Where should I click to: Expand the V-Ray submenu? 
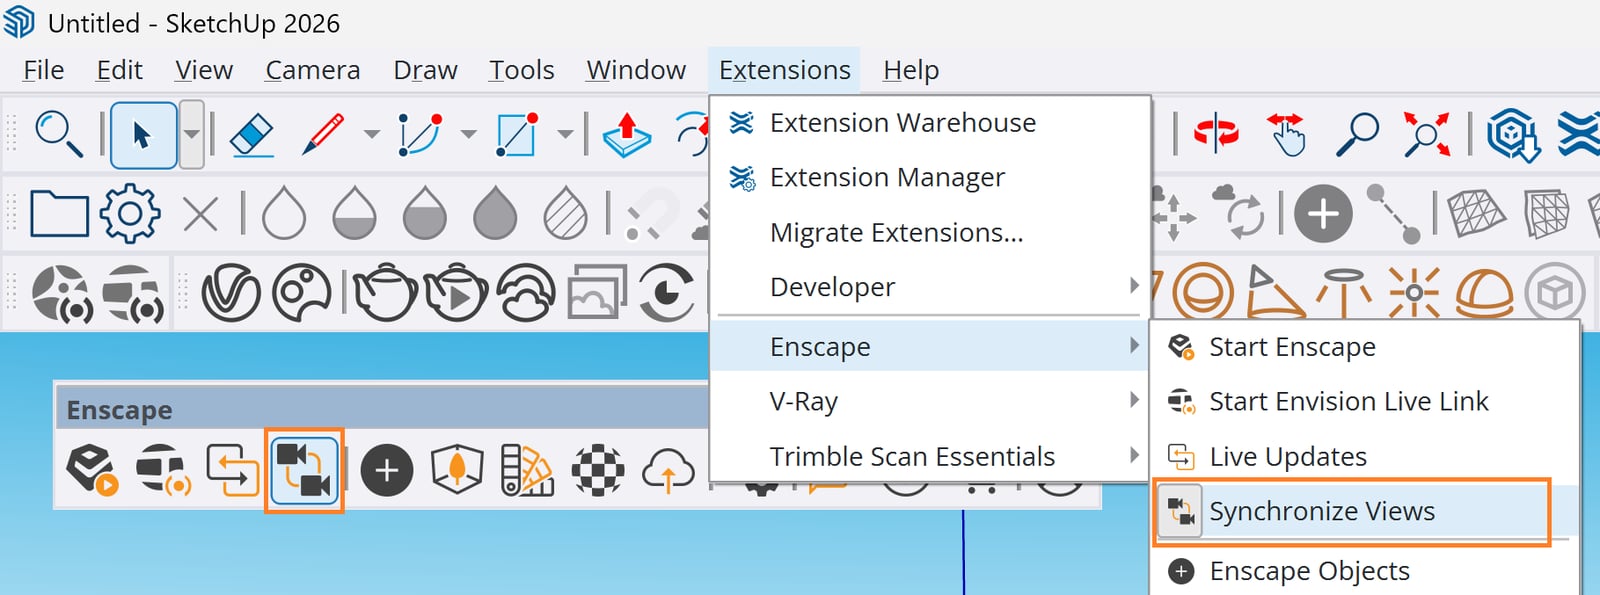click(x=930, y=402)
